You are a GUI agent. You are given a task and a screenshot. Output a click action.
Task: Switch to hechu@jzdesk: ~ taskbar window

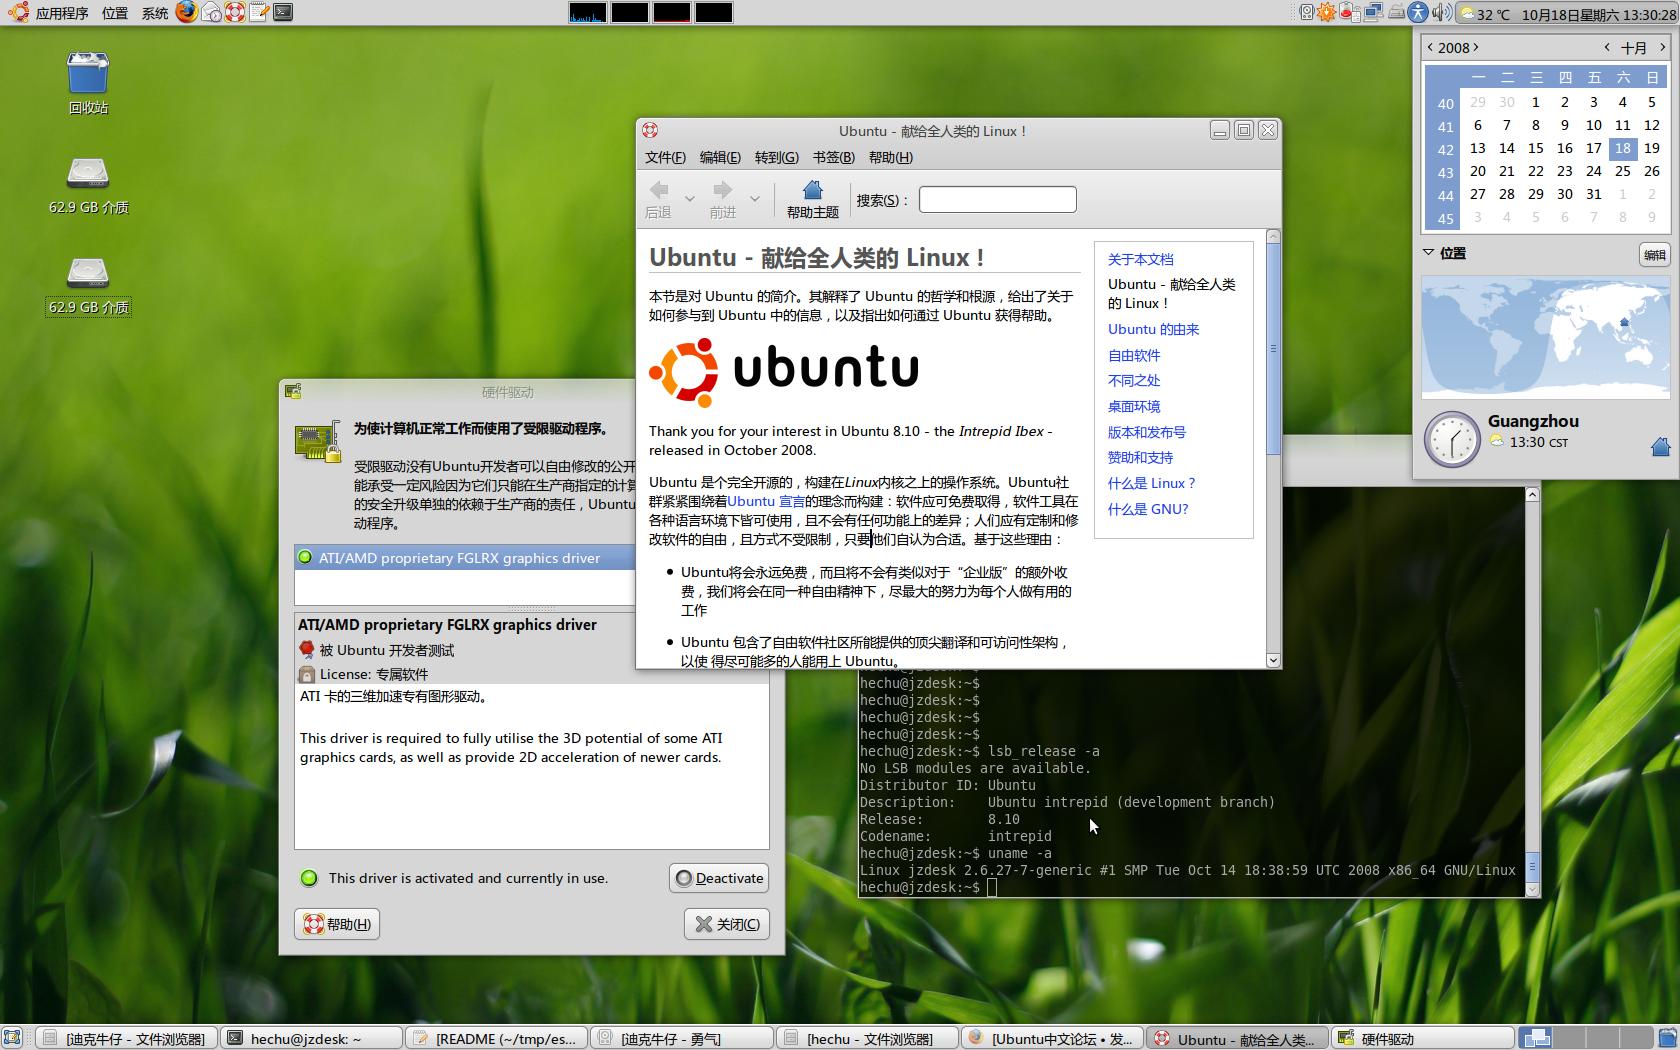[311, 1038]
